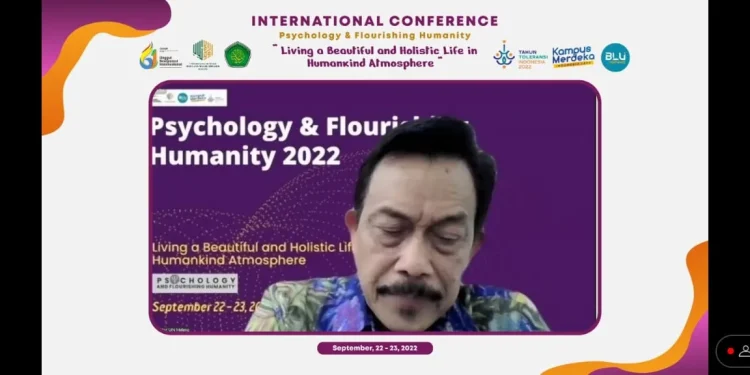750x375 pixels.
Task: Click the sponsor logo strip inside the video
Action: coord(189,98)
